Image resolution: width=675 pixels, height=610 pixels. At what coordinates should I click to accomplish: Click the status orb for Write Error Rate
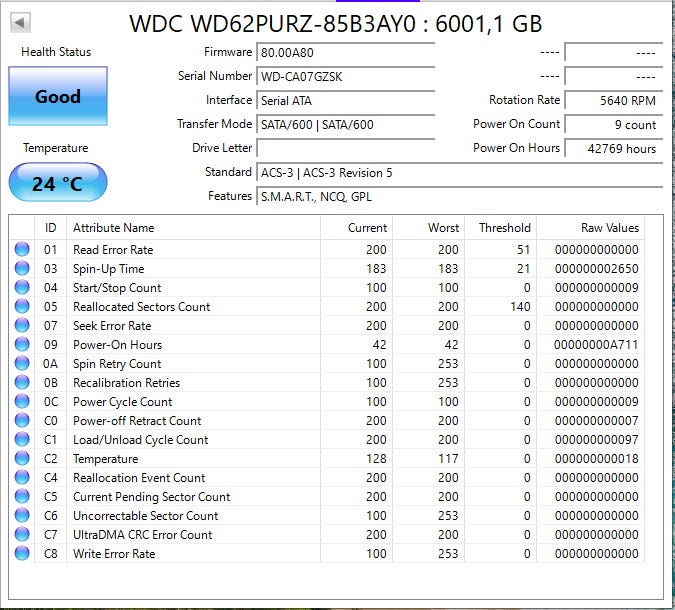click(22, 553)
